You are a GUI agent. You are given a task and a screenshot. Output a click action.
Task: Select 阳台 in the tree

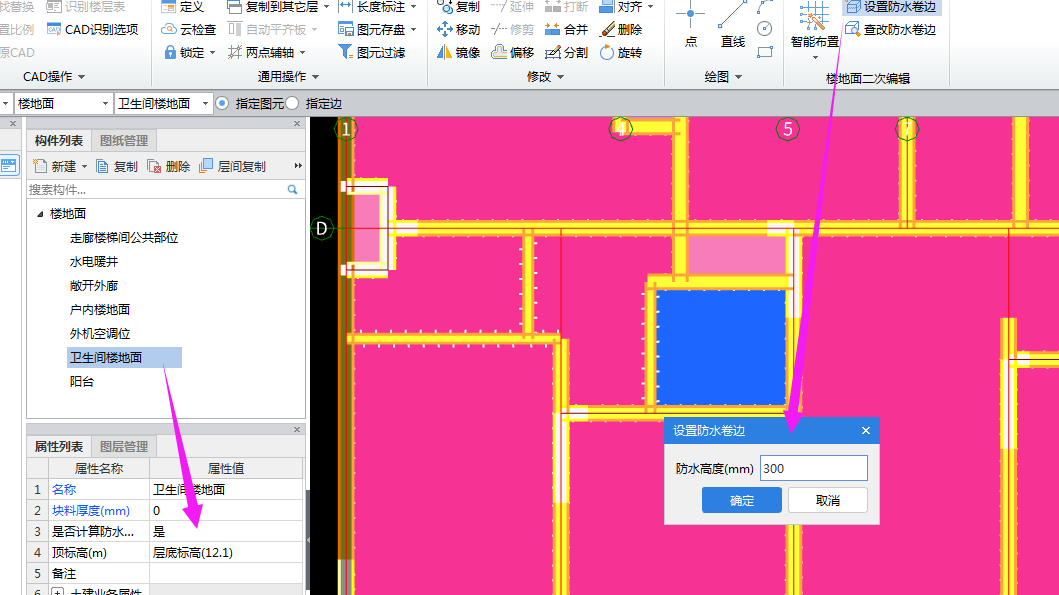(82, 382)
